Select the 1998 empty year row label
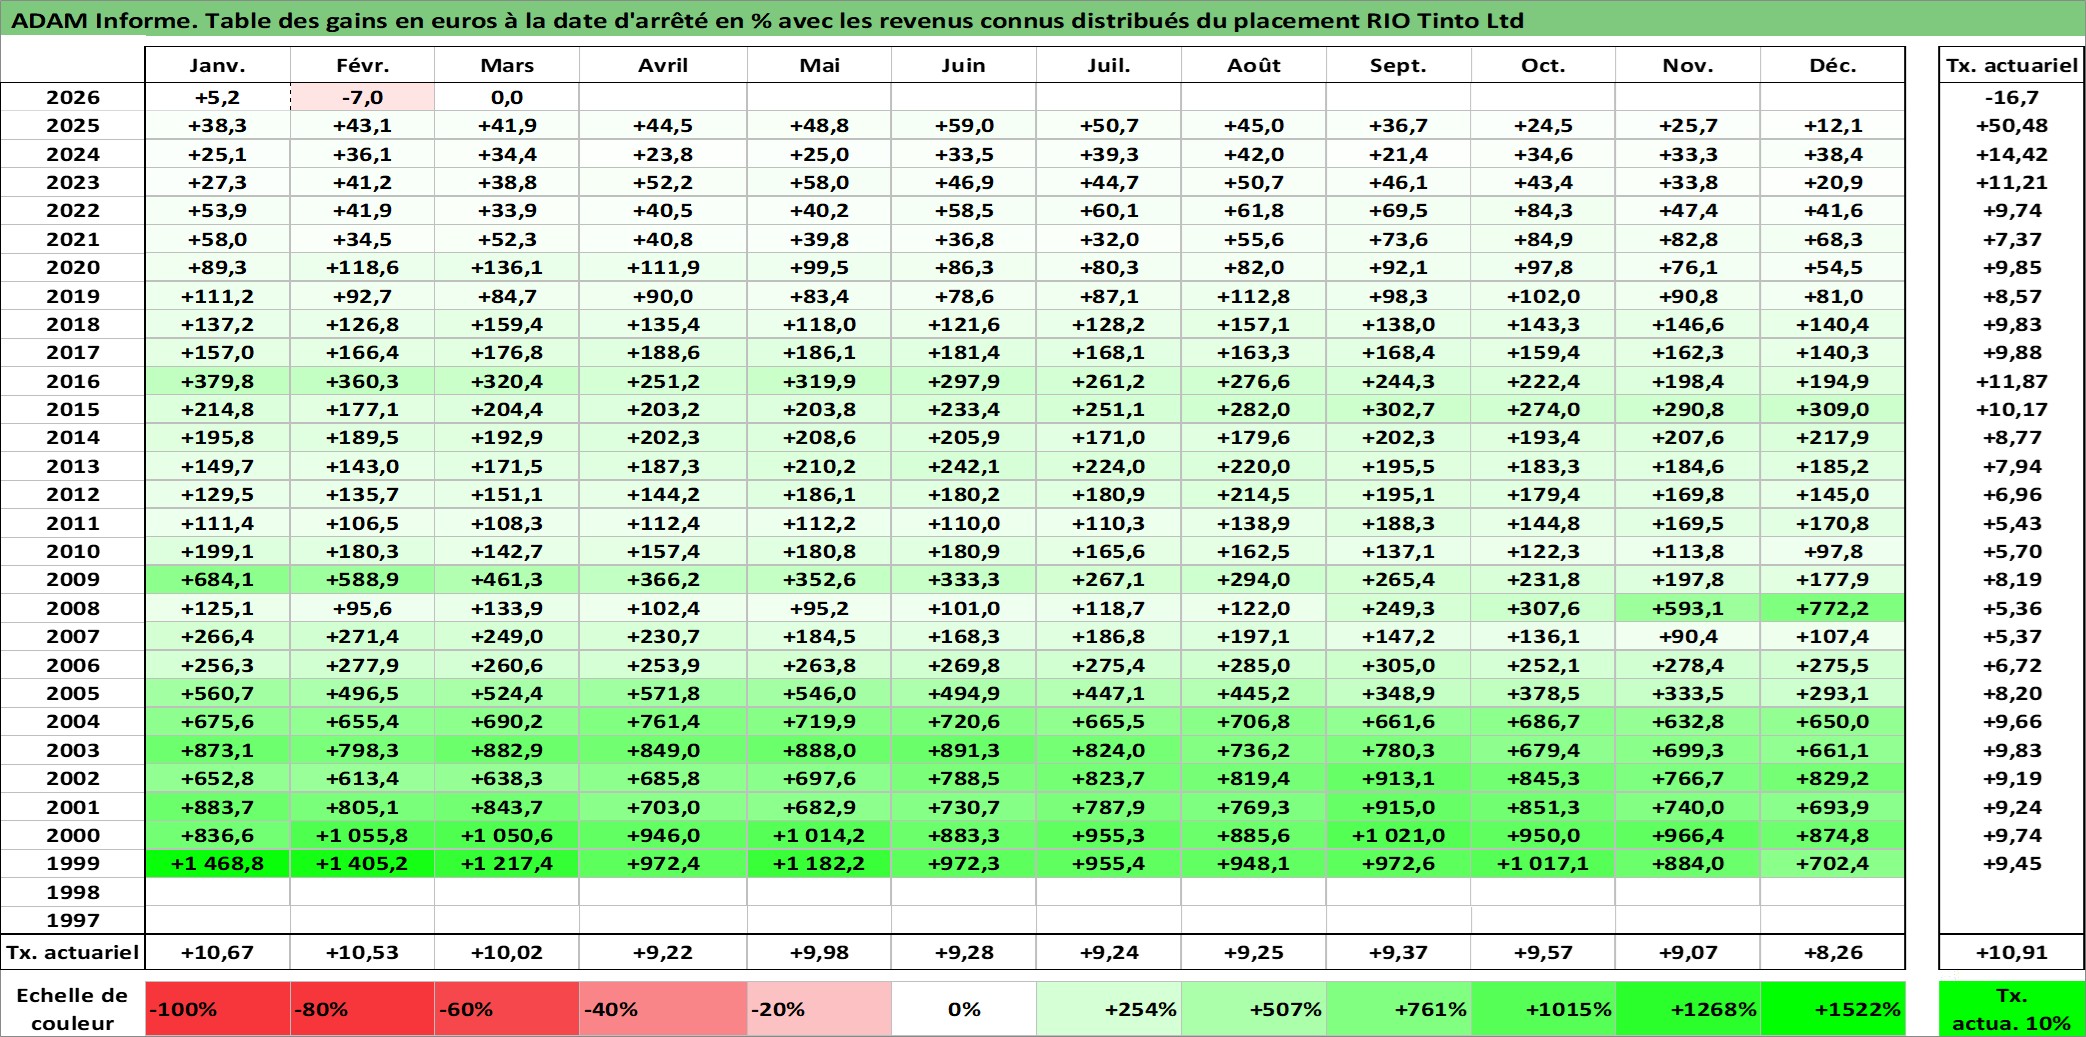2086x1037 pixels. coord(73,892)
